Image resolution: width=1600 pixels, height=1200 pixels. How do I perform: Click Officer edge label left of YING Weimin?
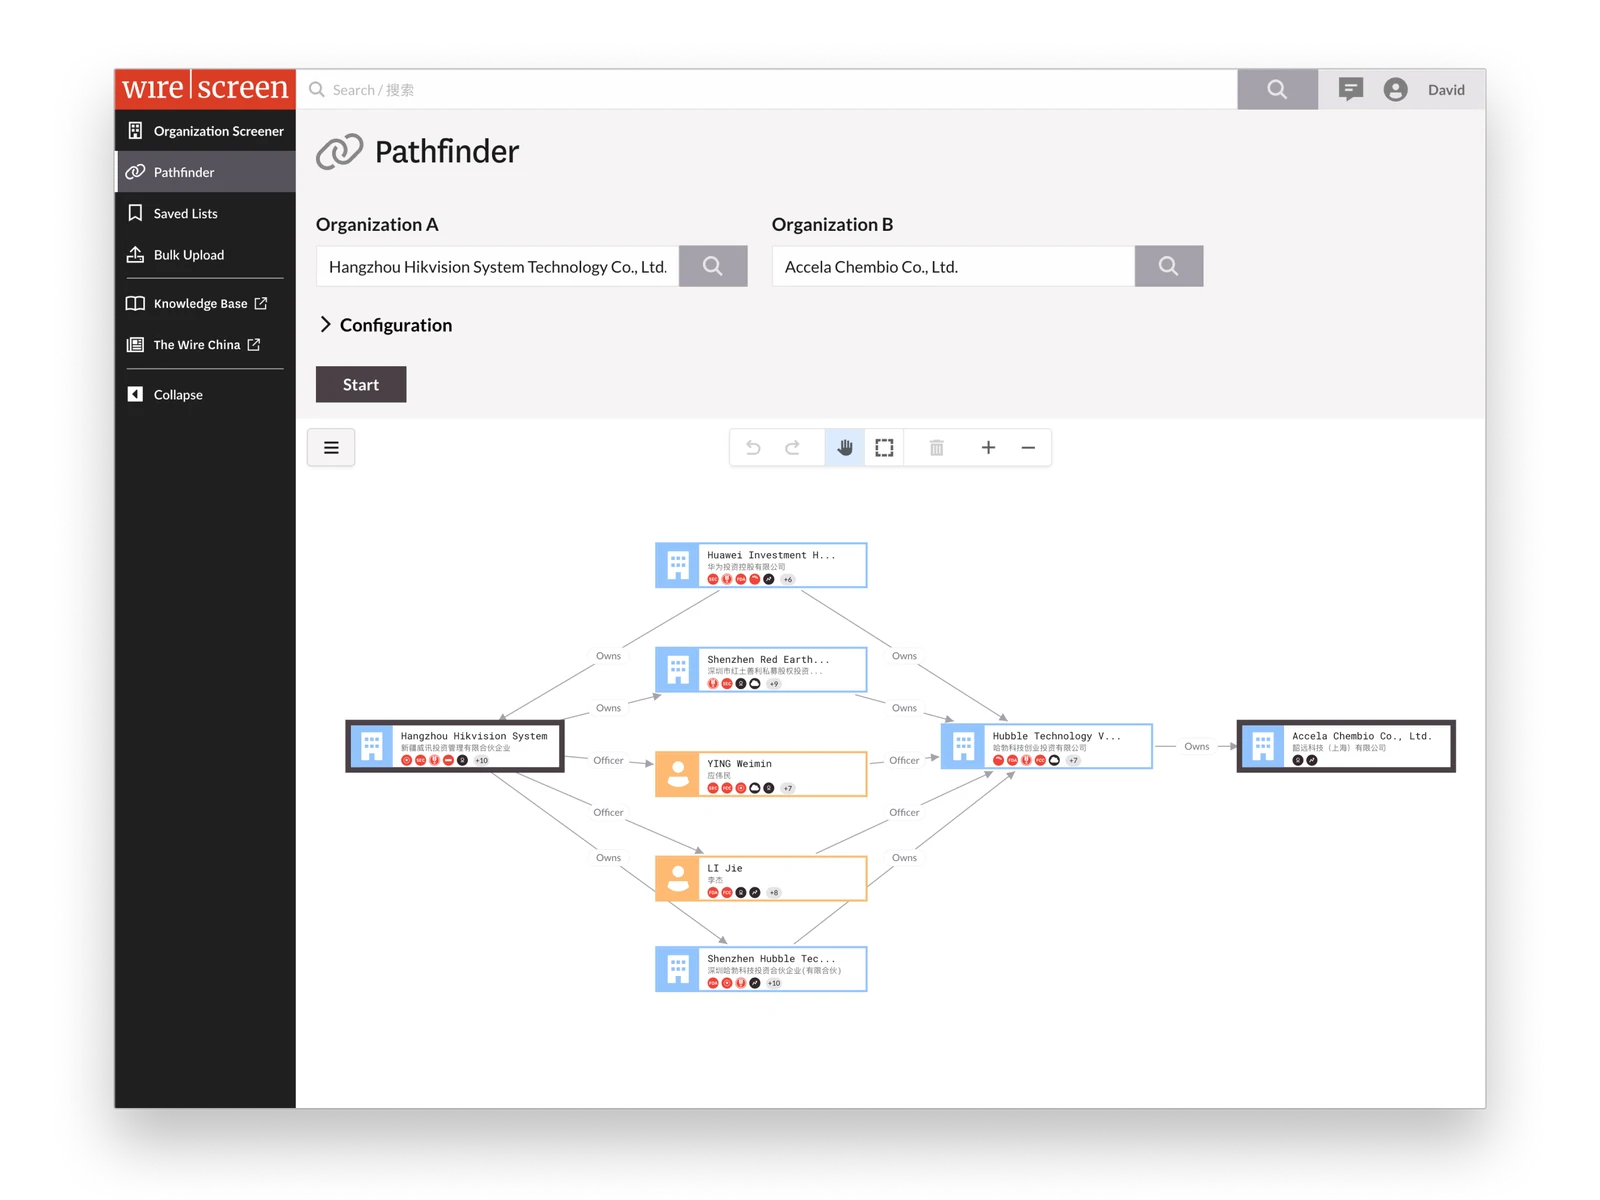click(x=608, y=761)
